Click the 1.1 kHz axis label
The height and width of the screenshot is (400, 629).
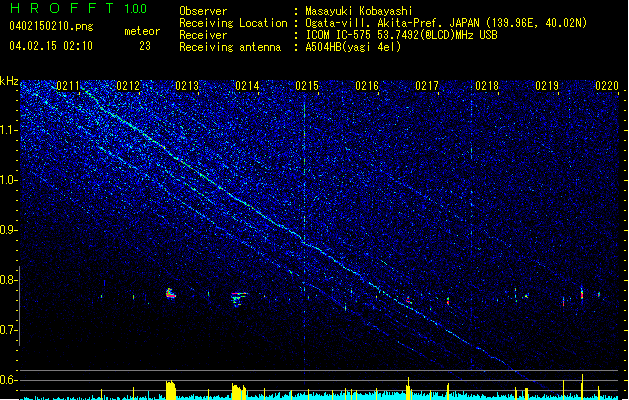click(8, 130)
